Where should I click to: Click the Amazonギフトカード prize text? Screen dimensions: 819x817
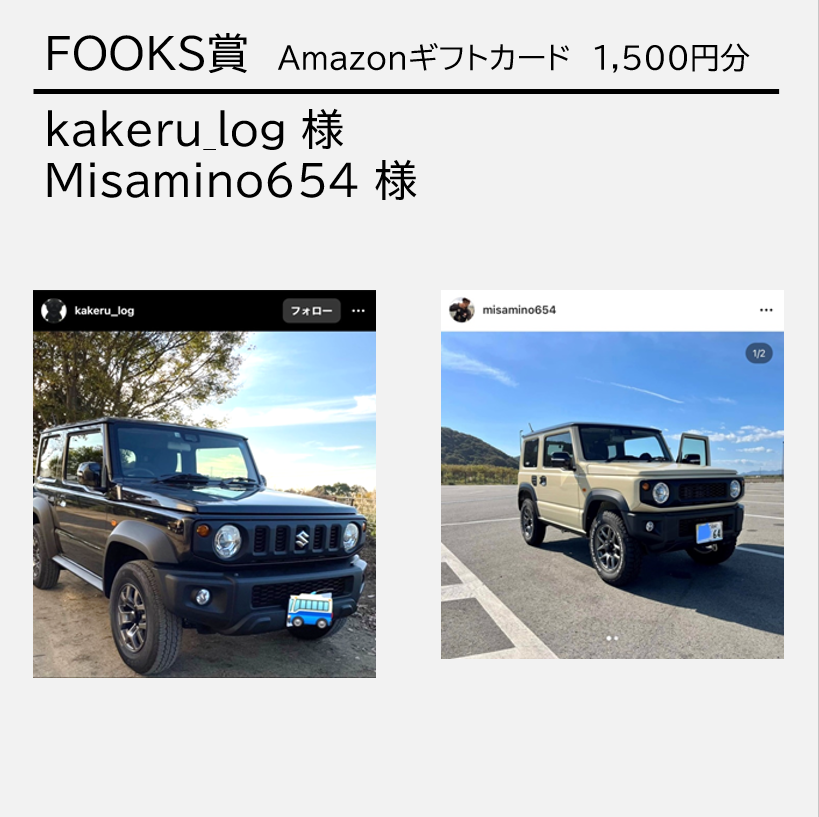pos(424,58)
